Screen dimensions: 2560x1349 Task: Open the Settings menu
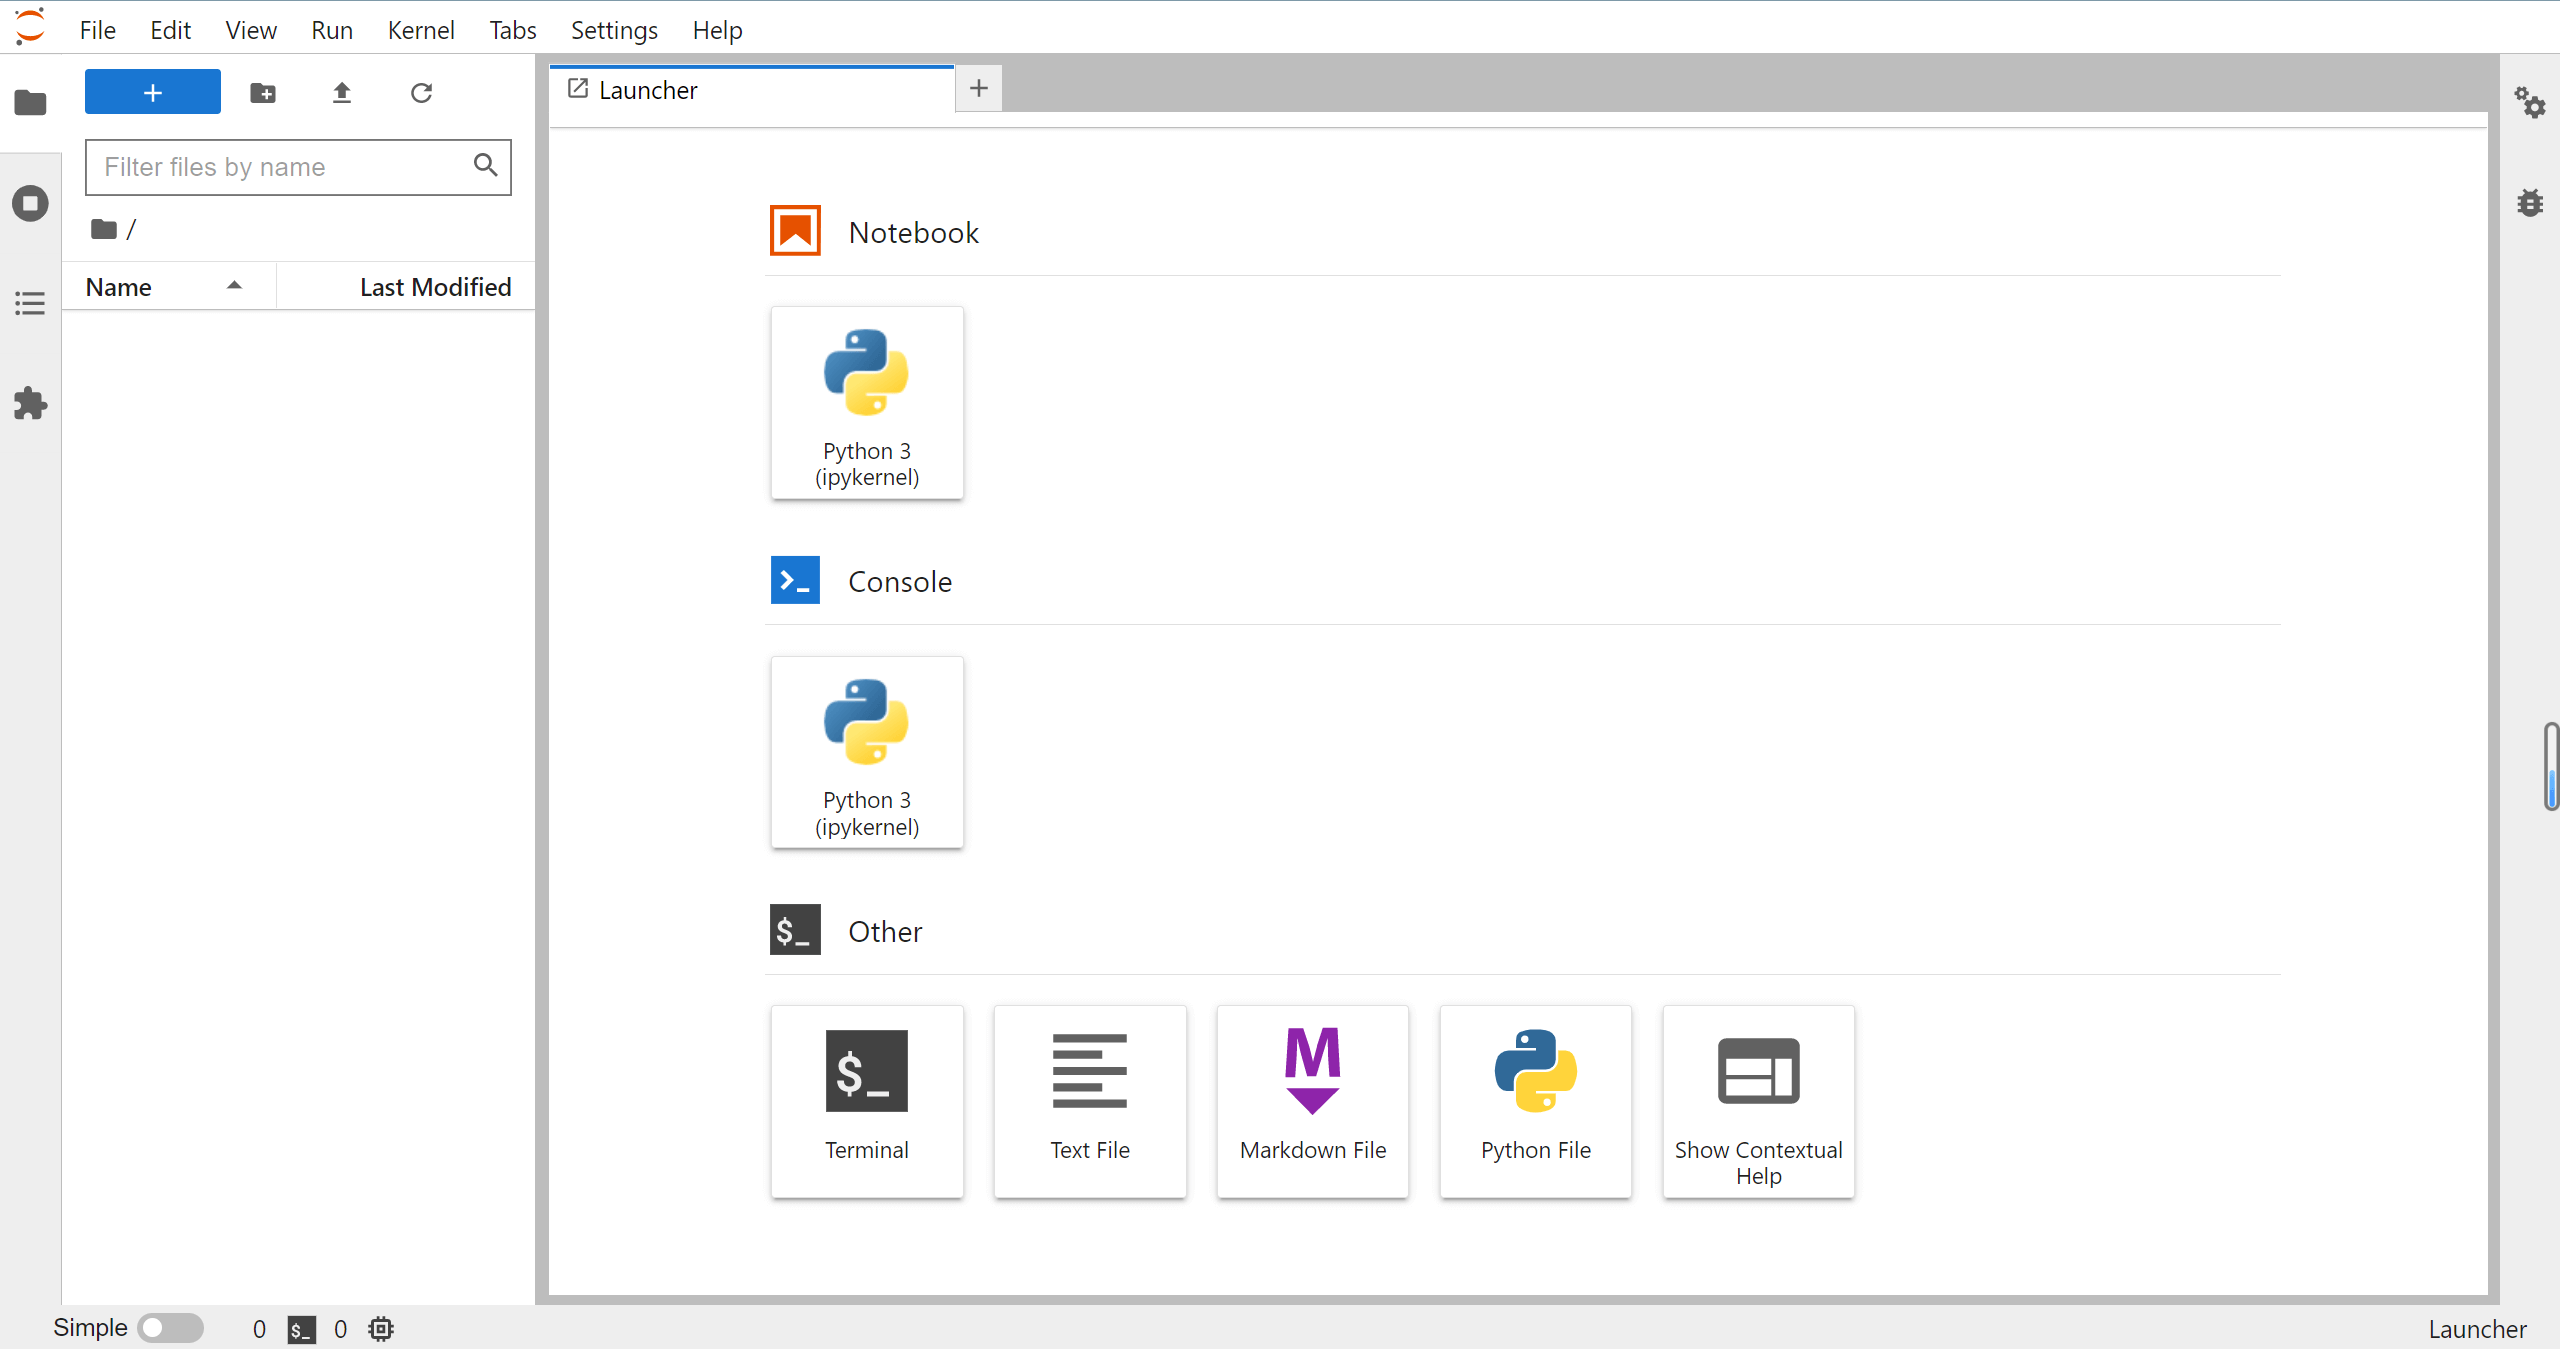point(614,30)
